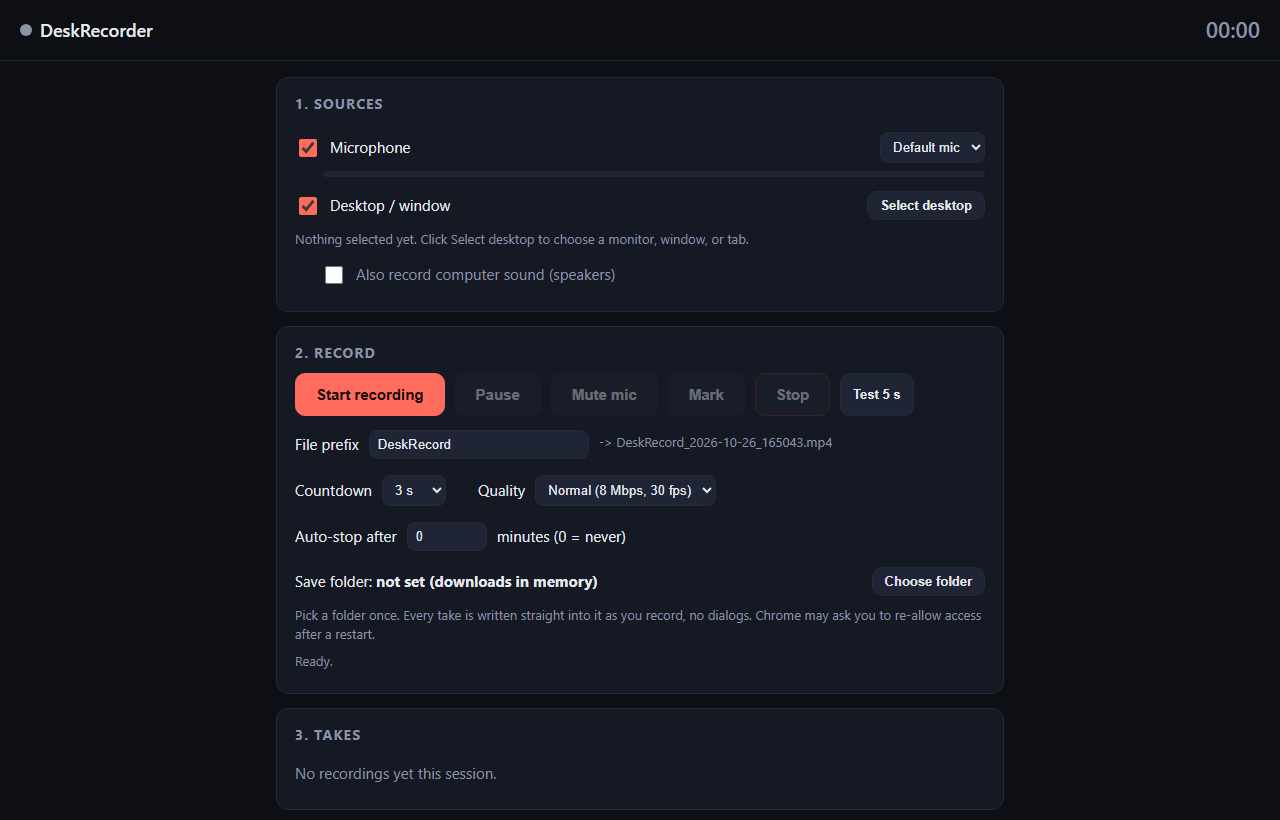Click the 00:00 recording timer
Screen dimensions: 1280x820
1233,31
